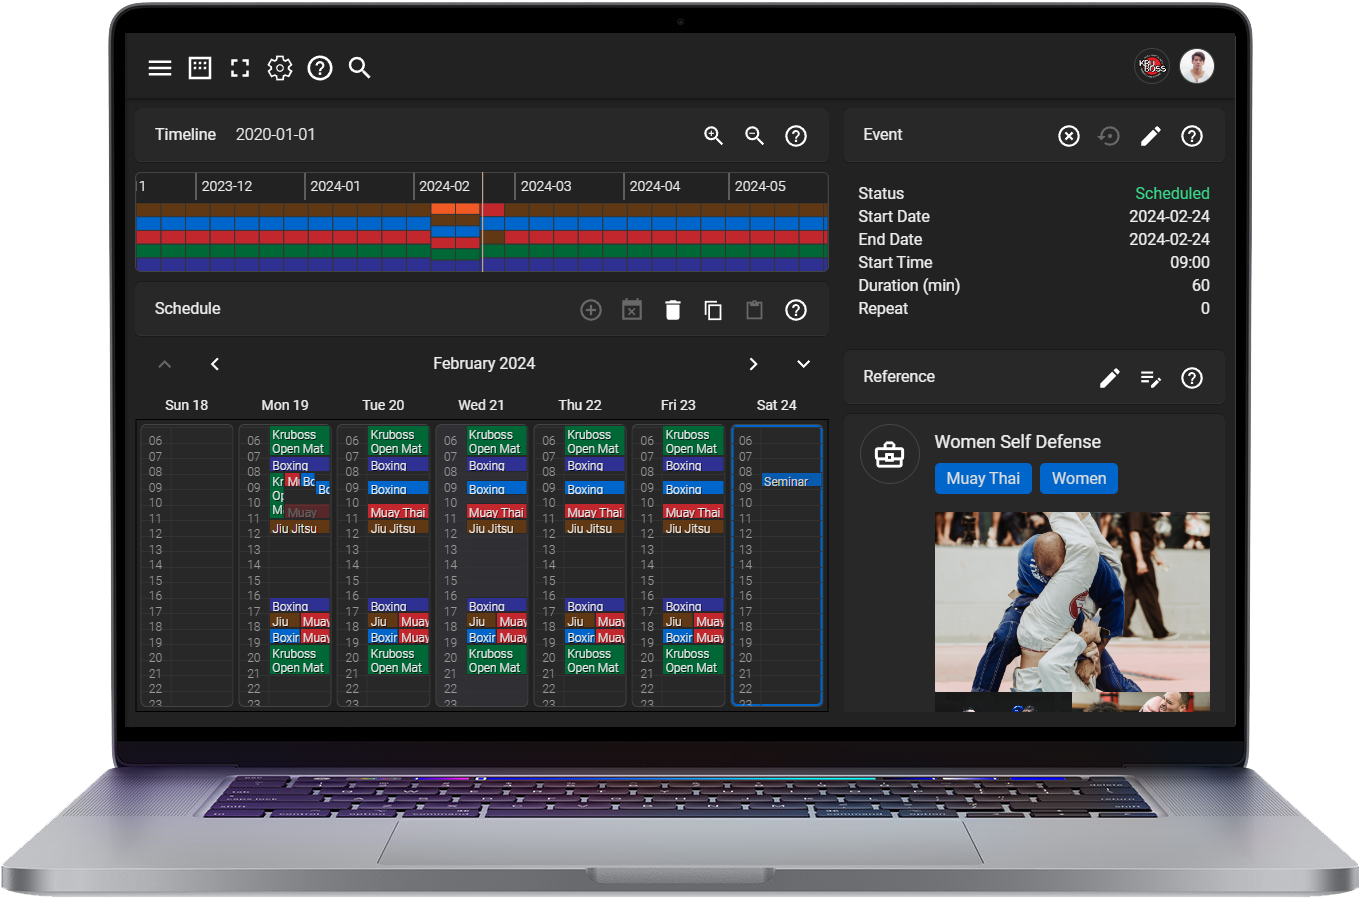Image resolution: width=1362 pixels, height=902 pixels.
Task: Select the Tue 20 day header
Action: (x=383, y=405)
